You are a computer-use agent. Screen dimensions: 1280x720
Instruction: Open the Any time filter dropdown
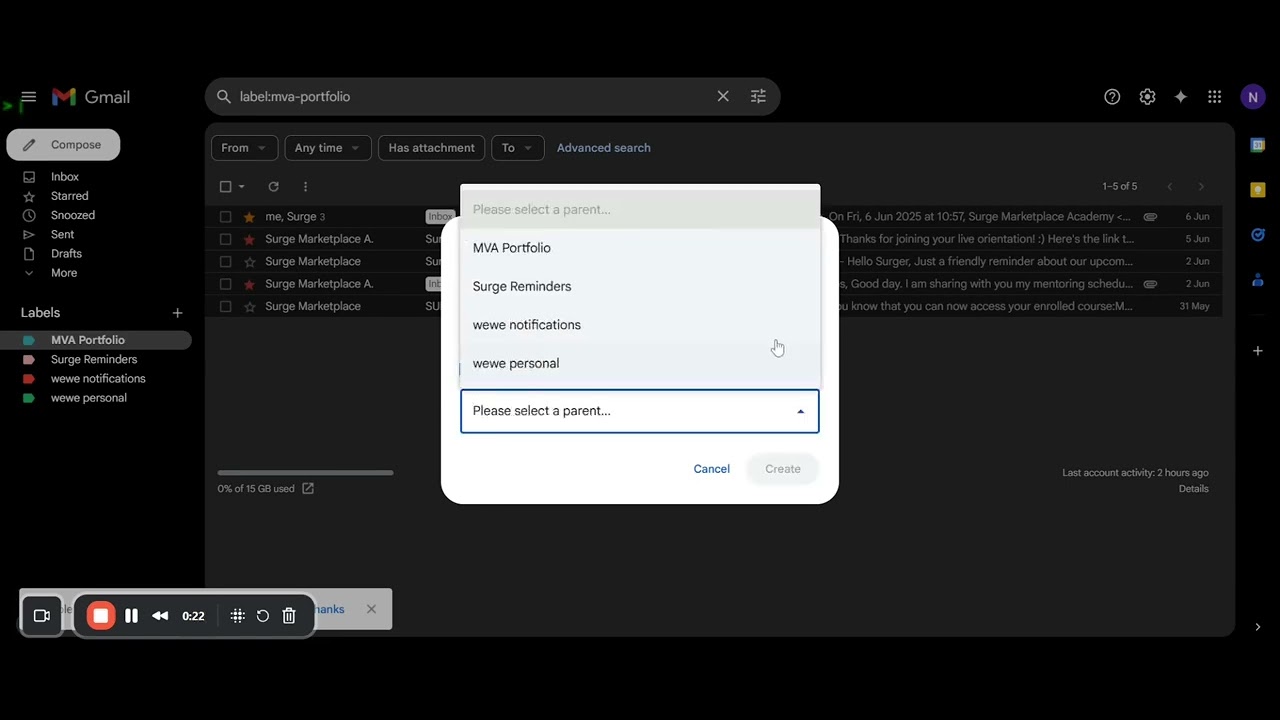click(x=328, y=148)
